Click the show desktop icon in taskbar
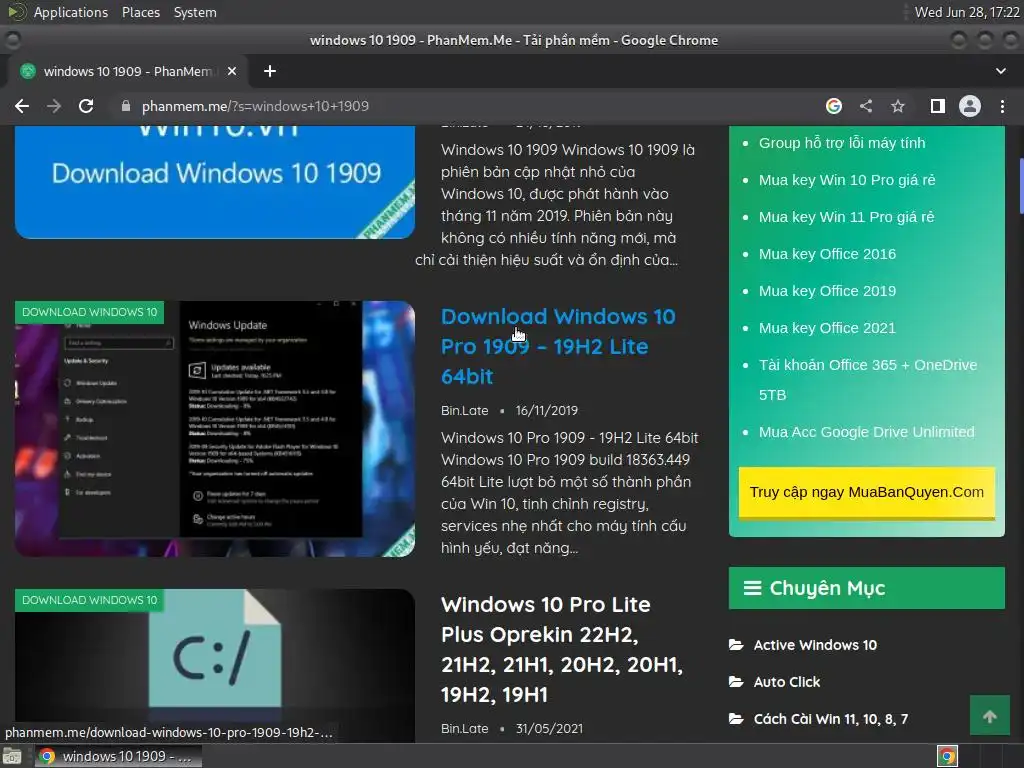Image resolution: width=1024 pixels, height=768 pixels. [12, 756]
